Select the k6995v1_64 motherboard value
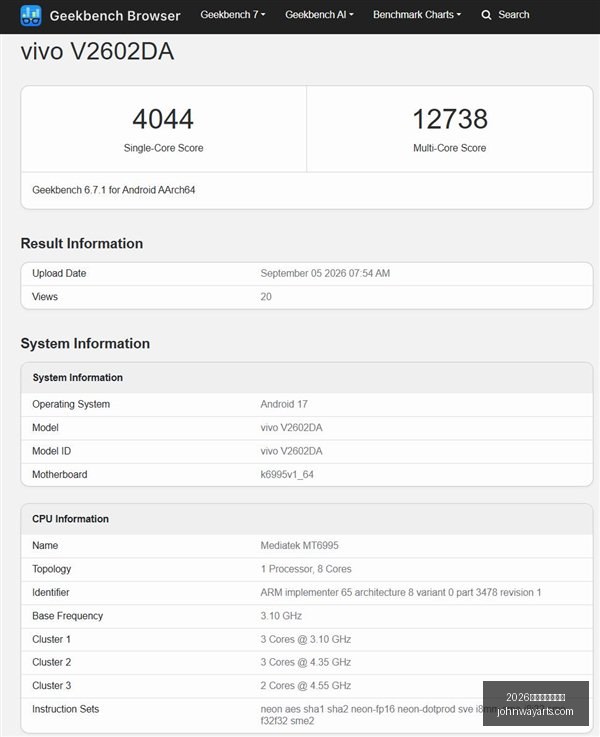 (287, 474)
